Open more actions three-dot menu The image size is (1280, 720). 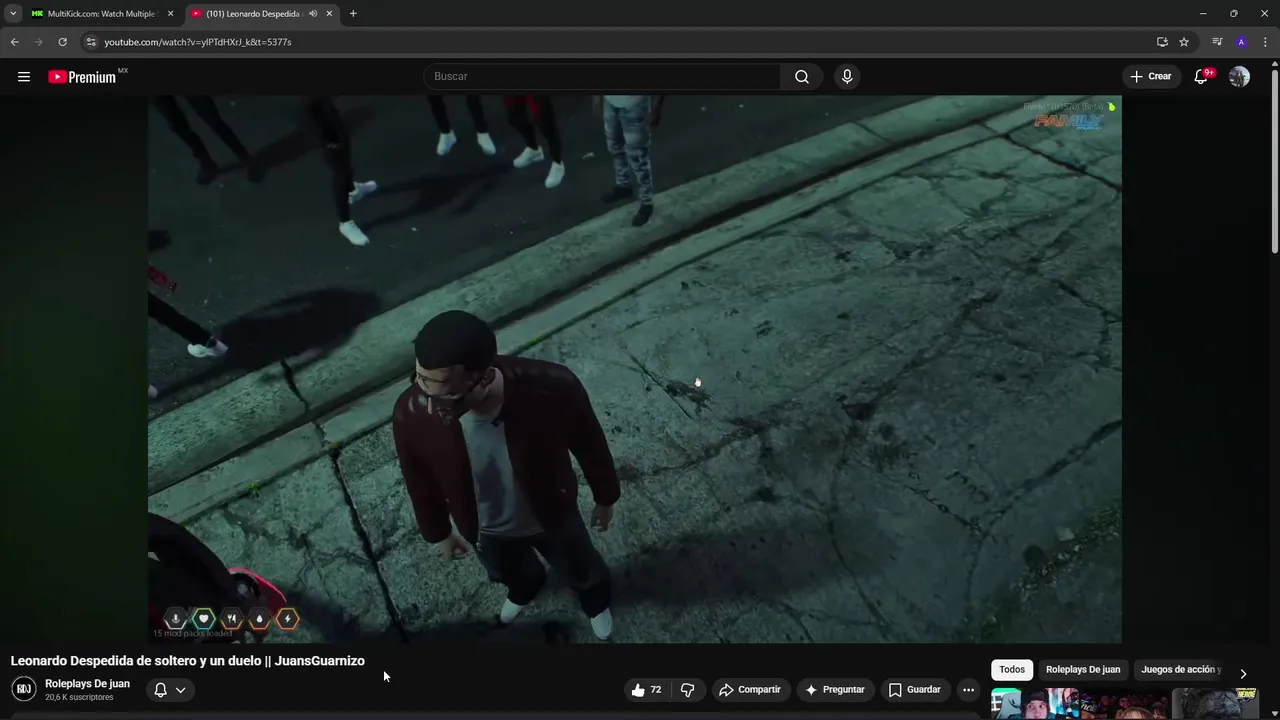968,690
